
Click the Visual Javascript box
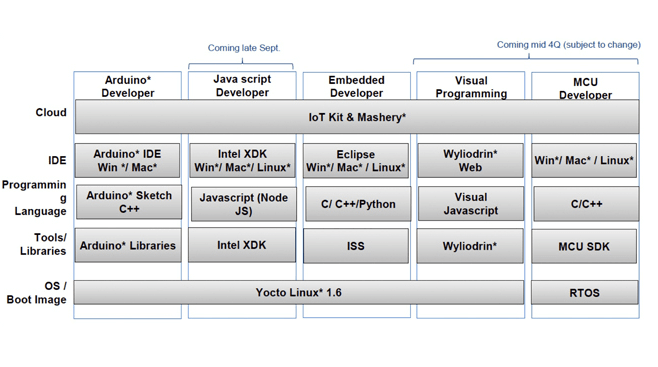point(471,203)
